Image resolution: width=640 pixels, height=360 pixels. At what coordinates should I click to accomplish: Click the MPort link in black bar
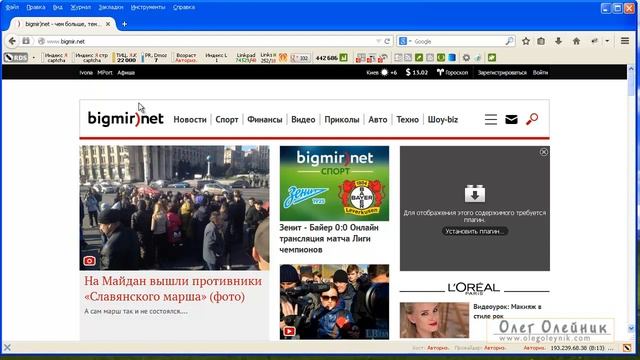(x=105, y=73)
